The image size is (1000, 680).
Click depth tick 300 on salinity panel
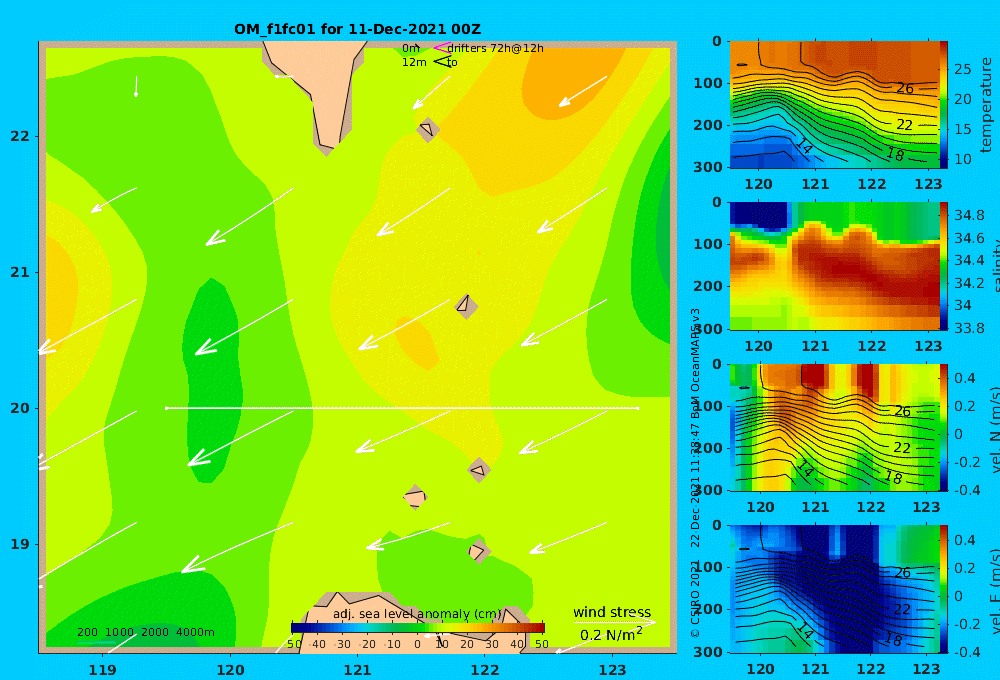[708, 329]
